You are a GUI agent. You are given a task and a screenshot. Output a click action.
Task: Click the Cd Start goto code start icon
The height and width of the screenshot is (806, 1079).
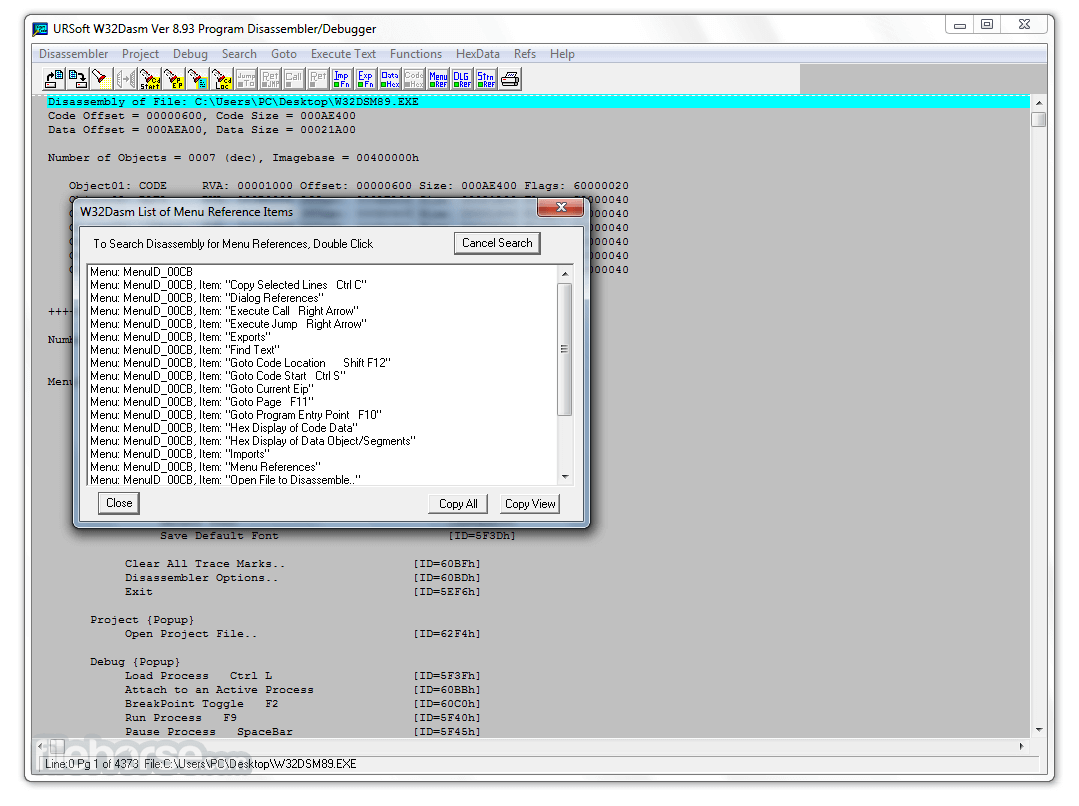[150, 79]
